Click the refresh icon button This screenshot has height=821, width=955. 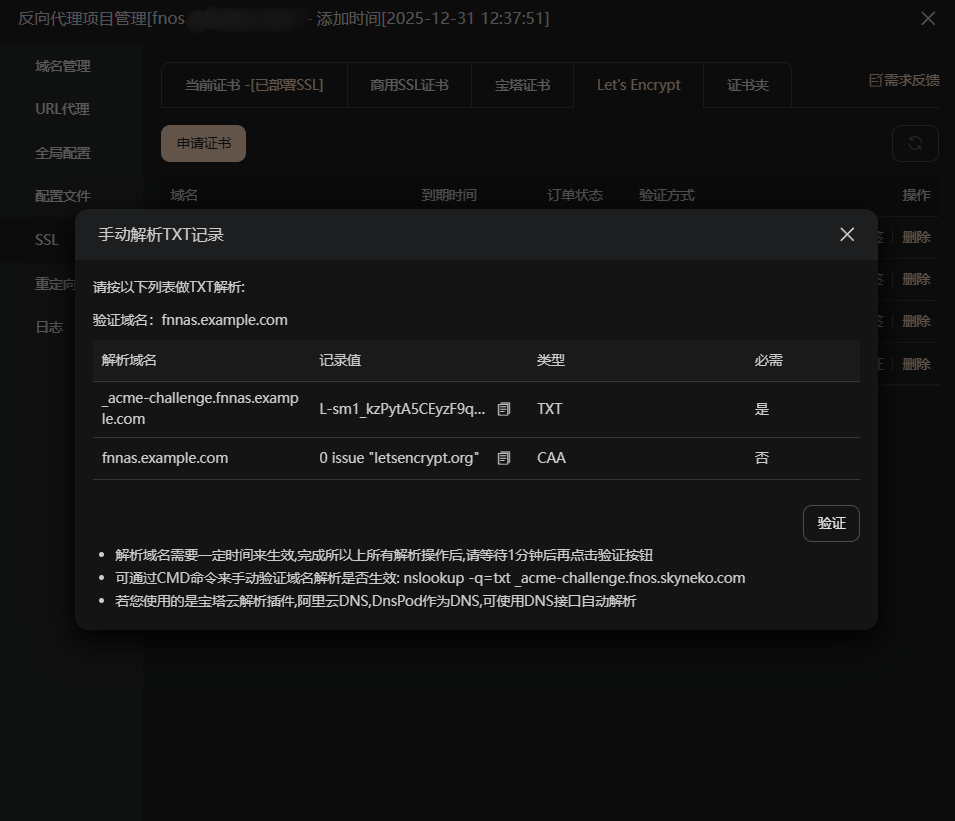tap(914, 143)
